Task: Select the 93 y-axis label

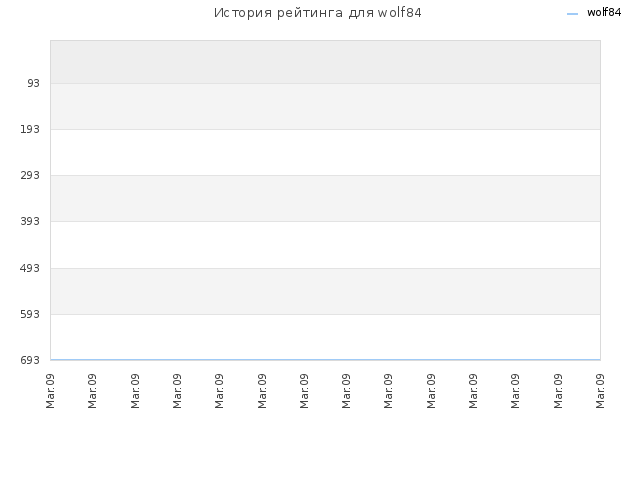Action: click(33, 83)
